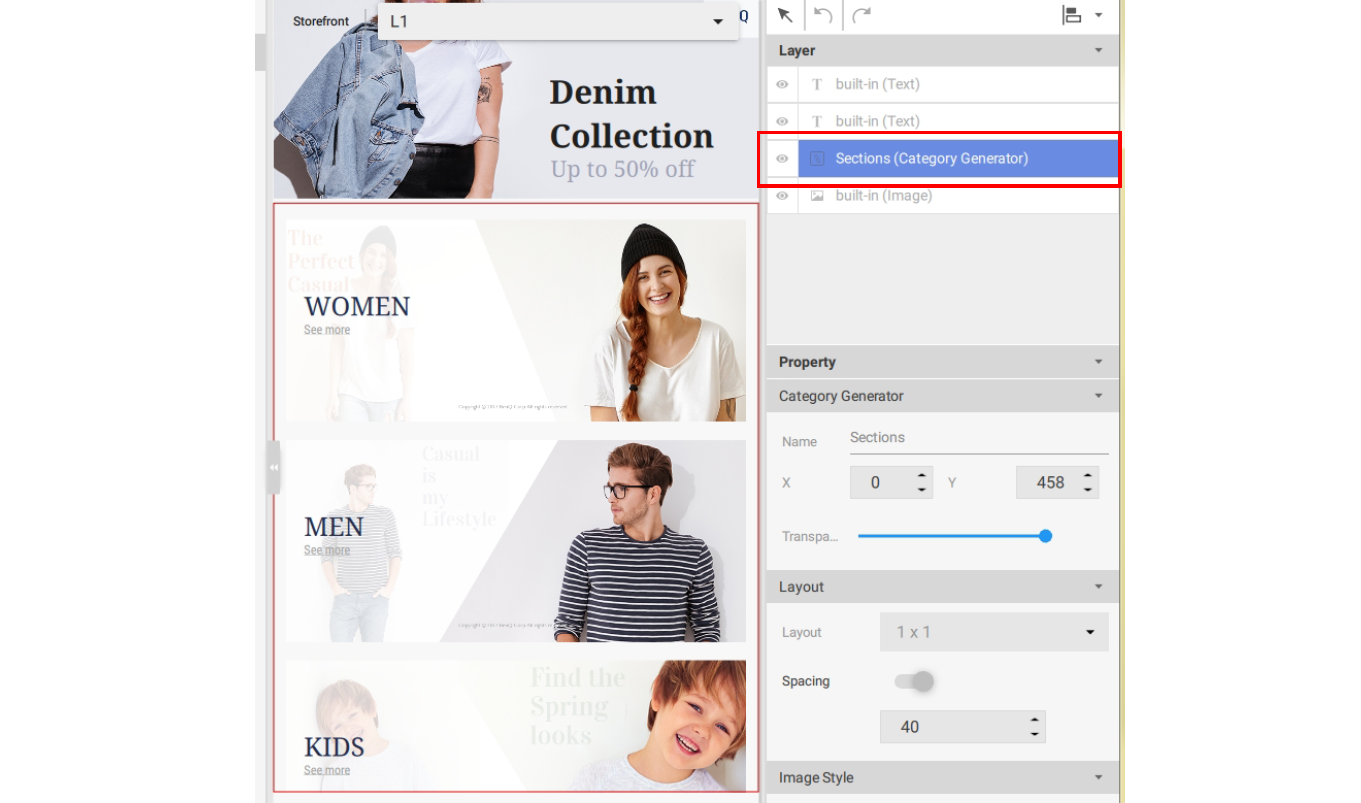Screen dimensions: 1361x803
Task: Select the arrow pointer tool
Action: click(x=785, y=15)
